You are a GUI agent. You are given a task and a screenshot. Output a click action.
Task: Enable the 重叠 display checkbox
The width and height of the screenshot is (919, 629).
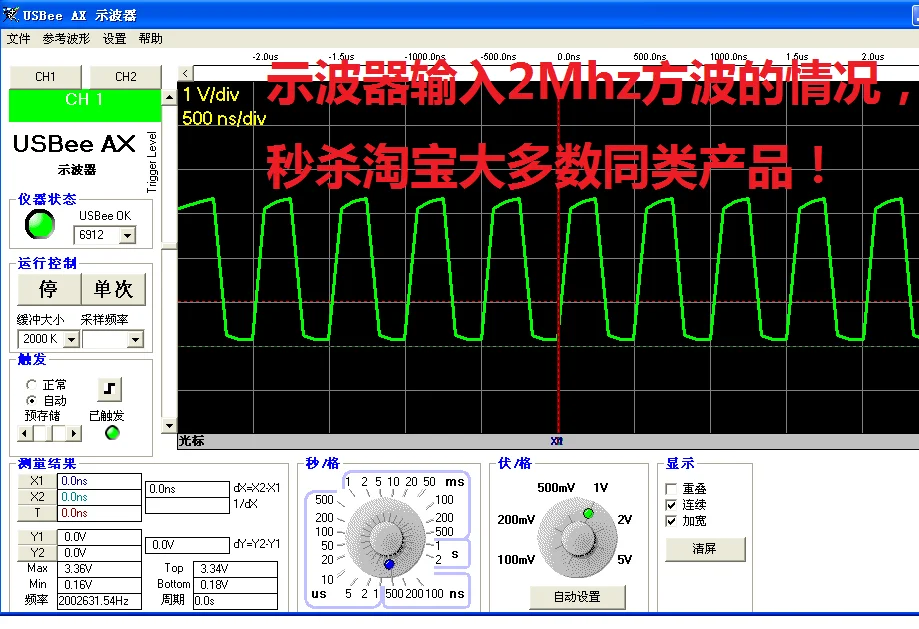(671, 489)
